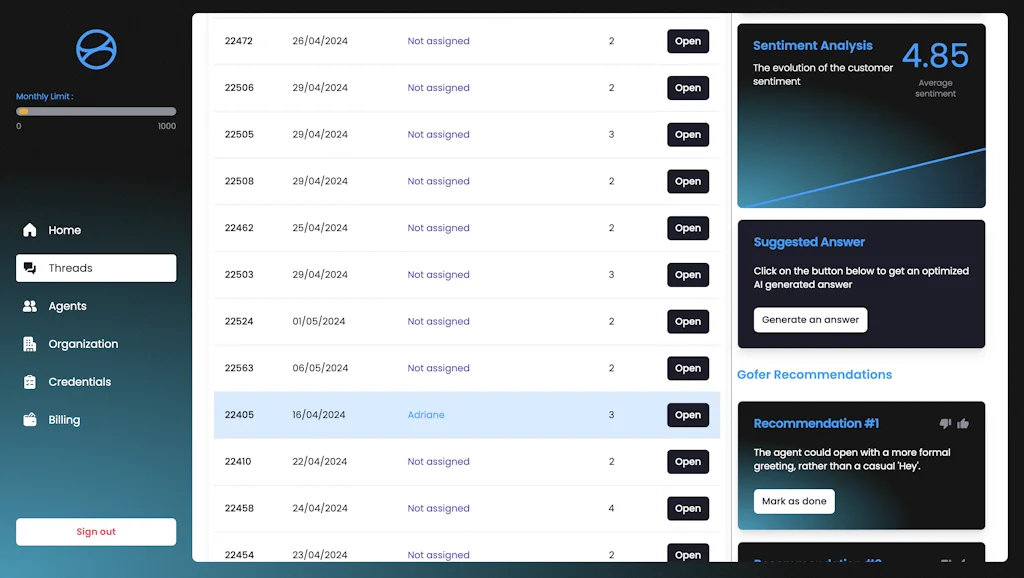Open Agents using the people icon
This screenshot has width=1024, height=578.
[x=29, y=305]
